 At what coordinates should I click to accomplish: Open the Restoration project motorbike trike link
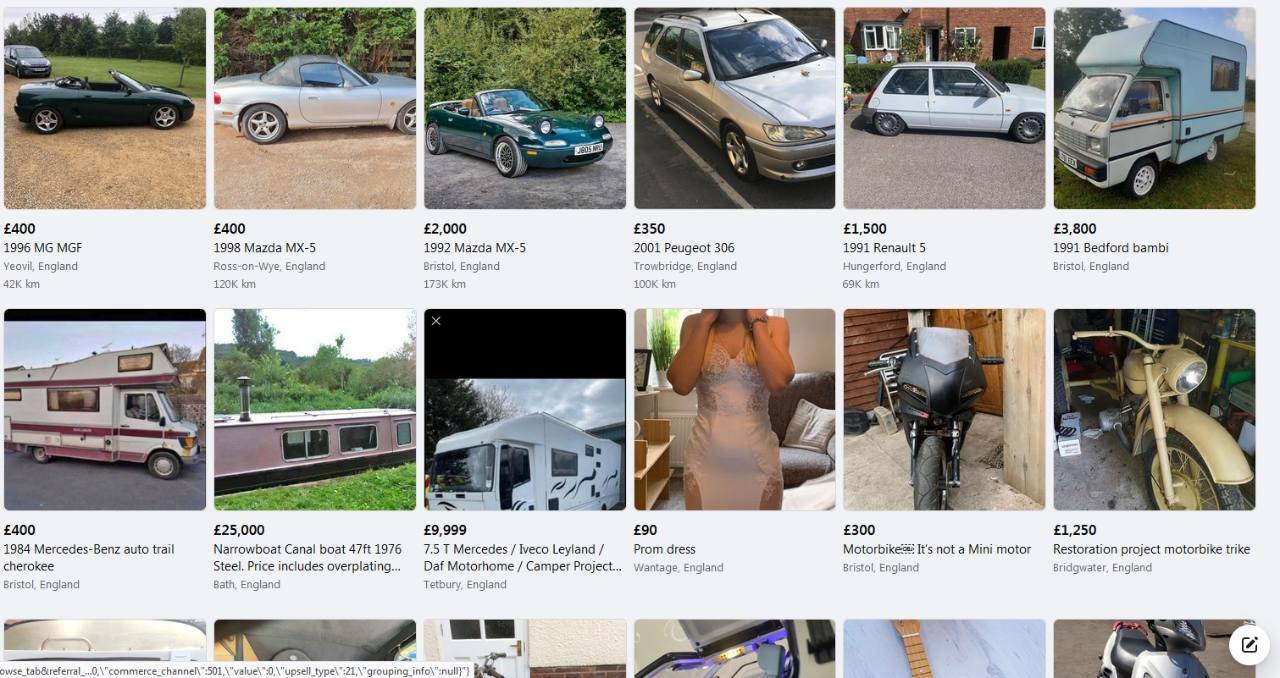click(1151, 549)
